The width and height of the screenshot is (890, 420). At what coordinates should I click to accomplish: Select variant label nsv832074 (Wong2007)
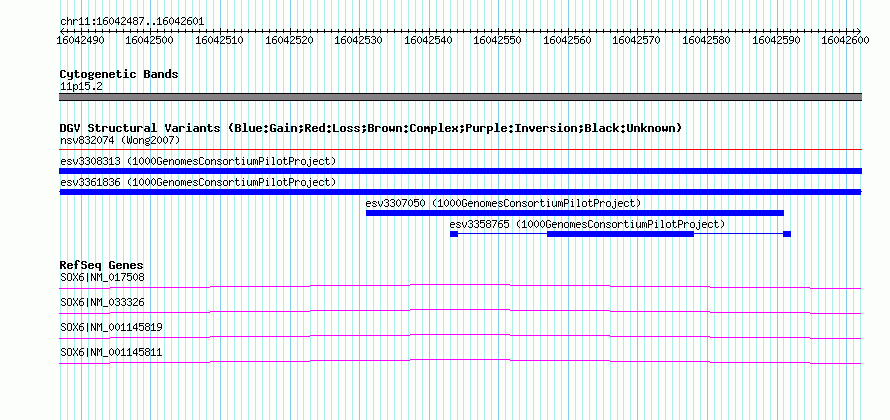(x=120, y=140)
